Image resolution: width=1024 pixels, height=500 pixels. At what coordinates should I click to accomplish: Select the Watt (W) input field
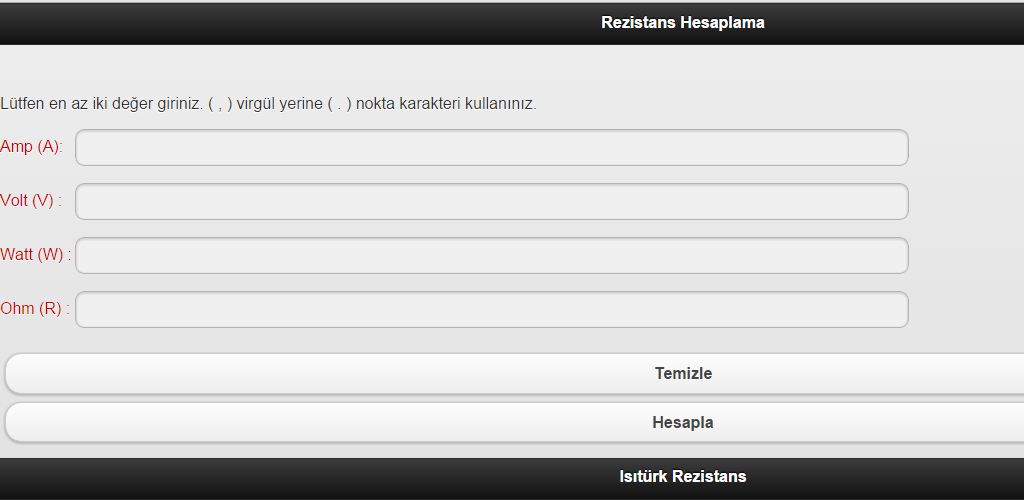[x=492, y=256]
